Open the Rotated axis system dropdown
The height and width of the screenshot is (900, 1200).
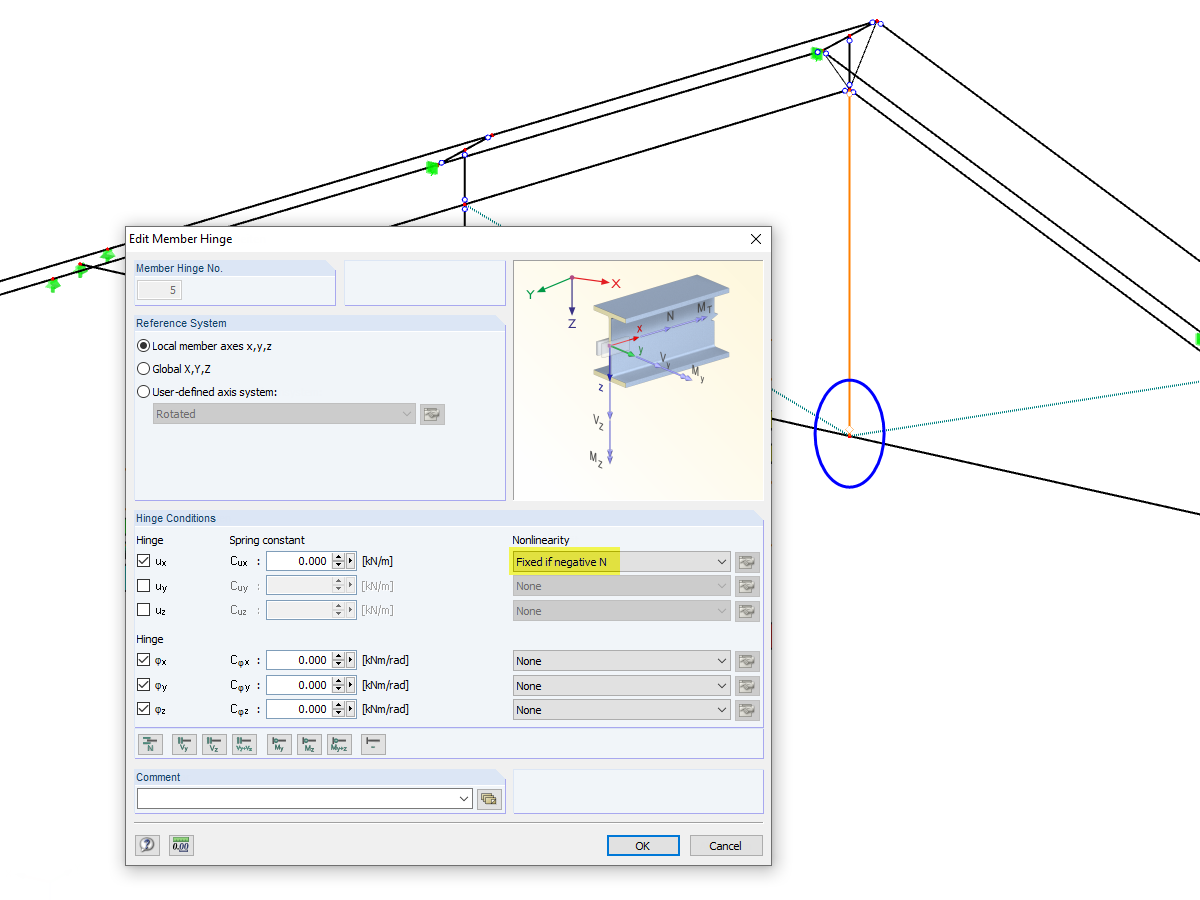point(285,414)
